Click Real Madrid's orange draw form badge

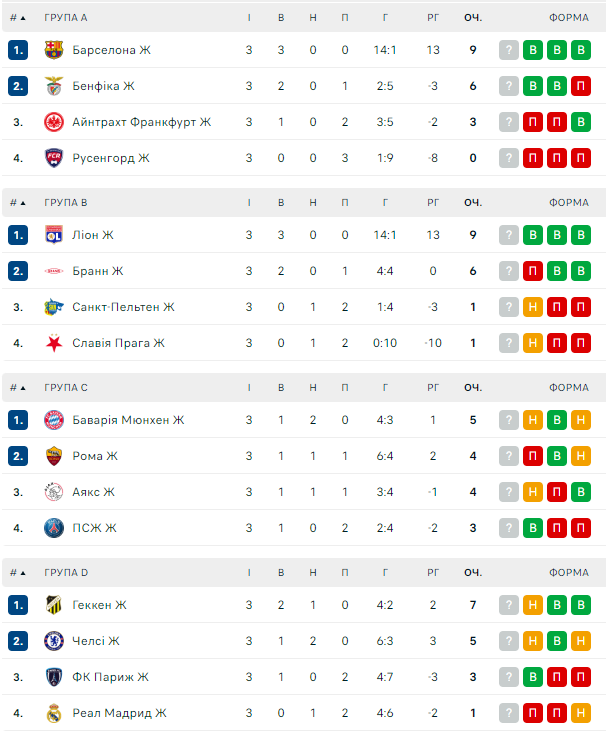pos(581,713)
